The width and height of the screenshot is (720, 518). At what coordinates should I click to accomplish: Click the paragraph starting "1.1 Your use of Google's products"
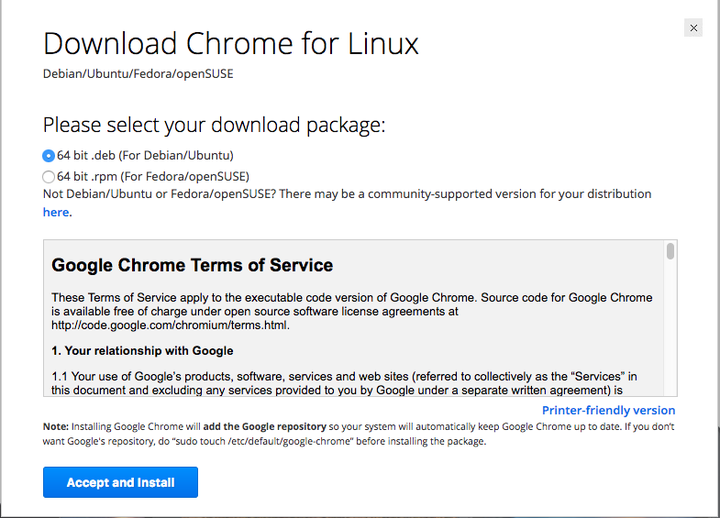[x=344, y=383]
